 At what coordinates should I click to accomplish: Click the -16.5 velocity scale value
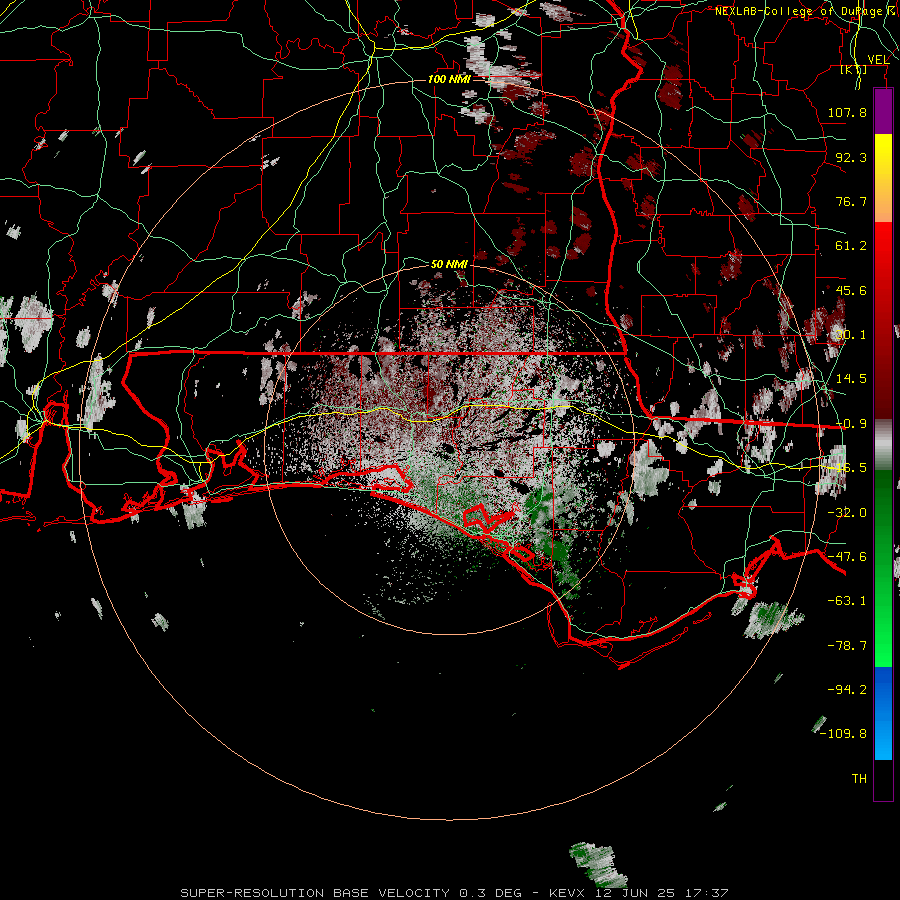tap(849, 468)
